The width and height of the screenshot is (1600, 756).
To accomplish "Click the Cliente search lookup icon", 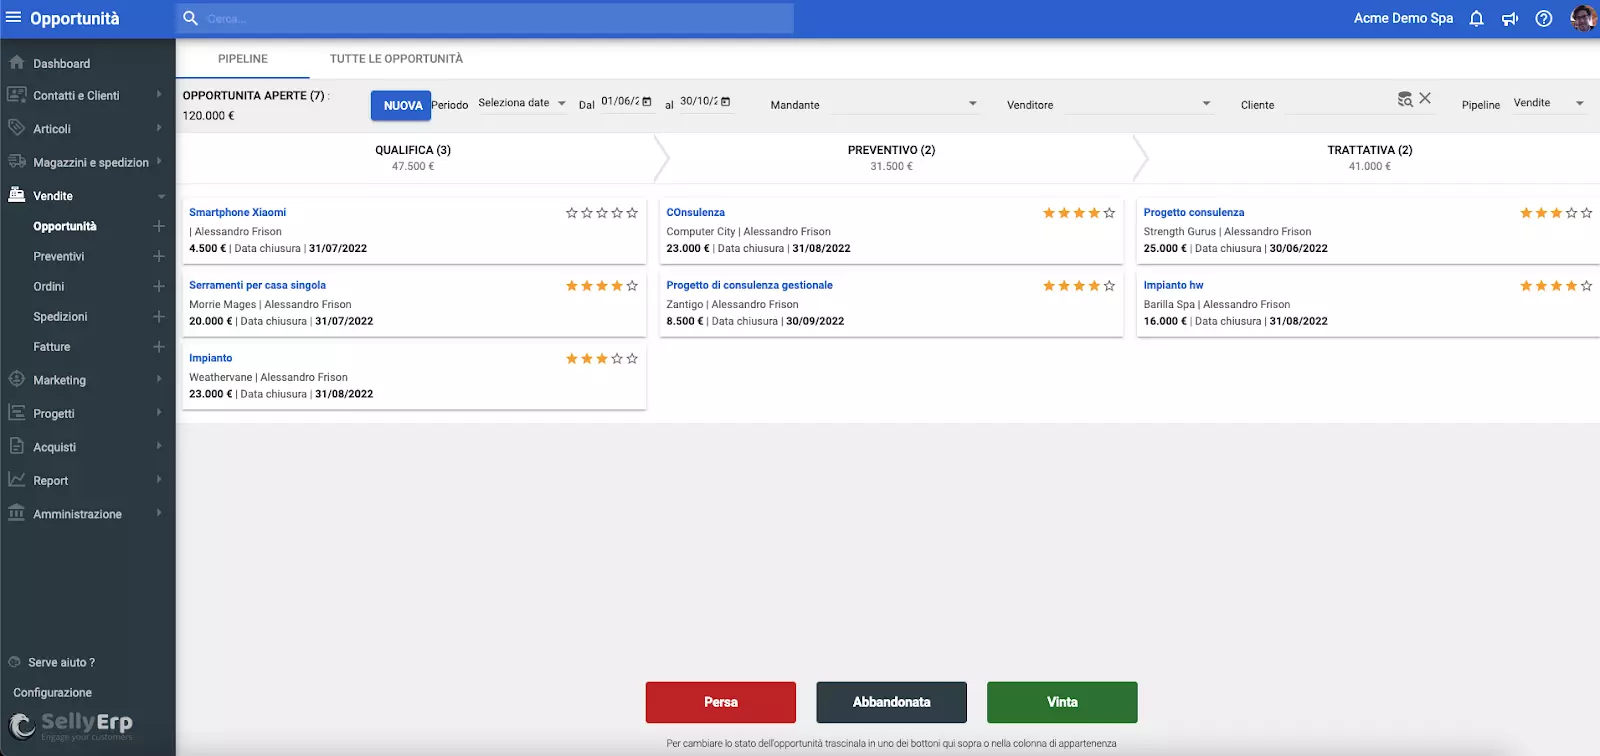I will (x=1405, y=99).
